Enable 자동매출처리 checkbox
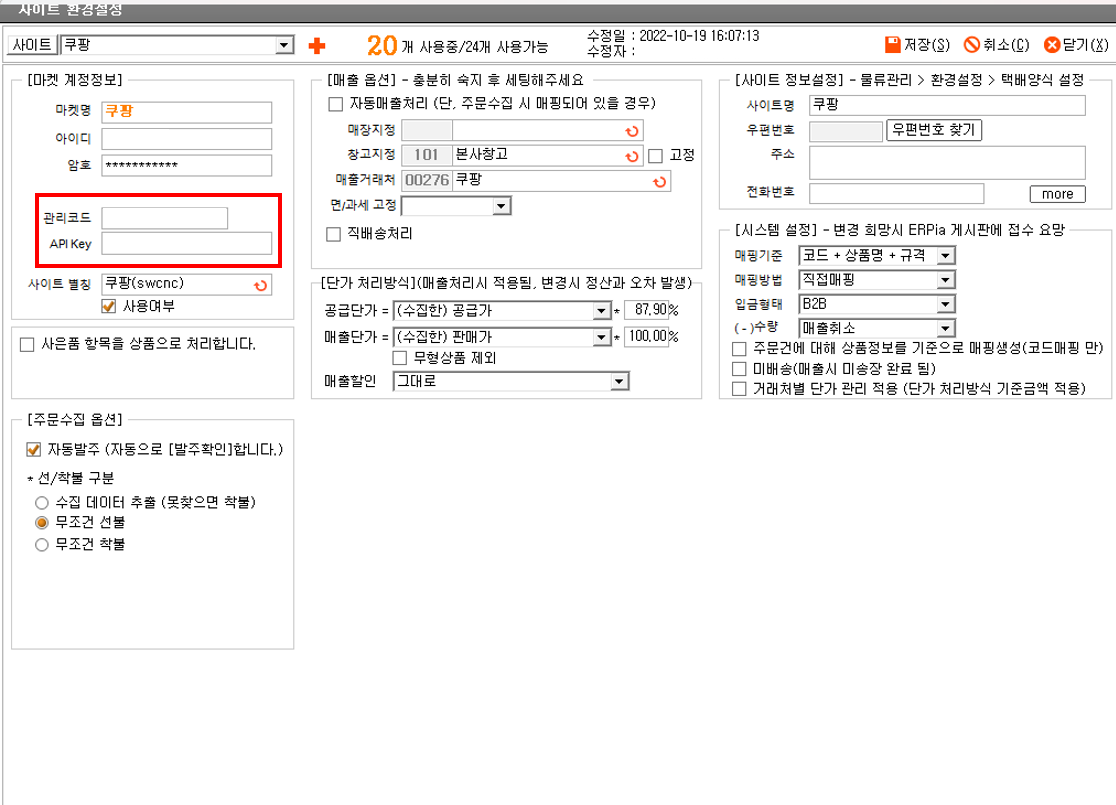The height and width of the screenshot is (805, 1116). click(x=336, y=104)
